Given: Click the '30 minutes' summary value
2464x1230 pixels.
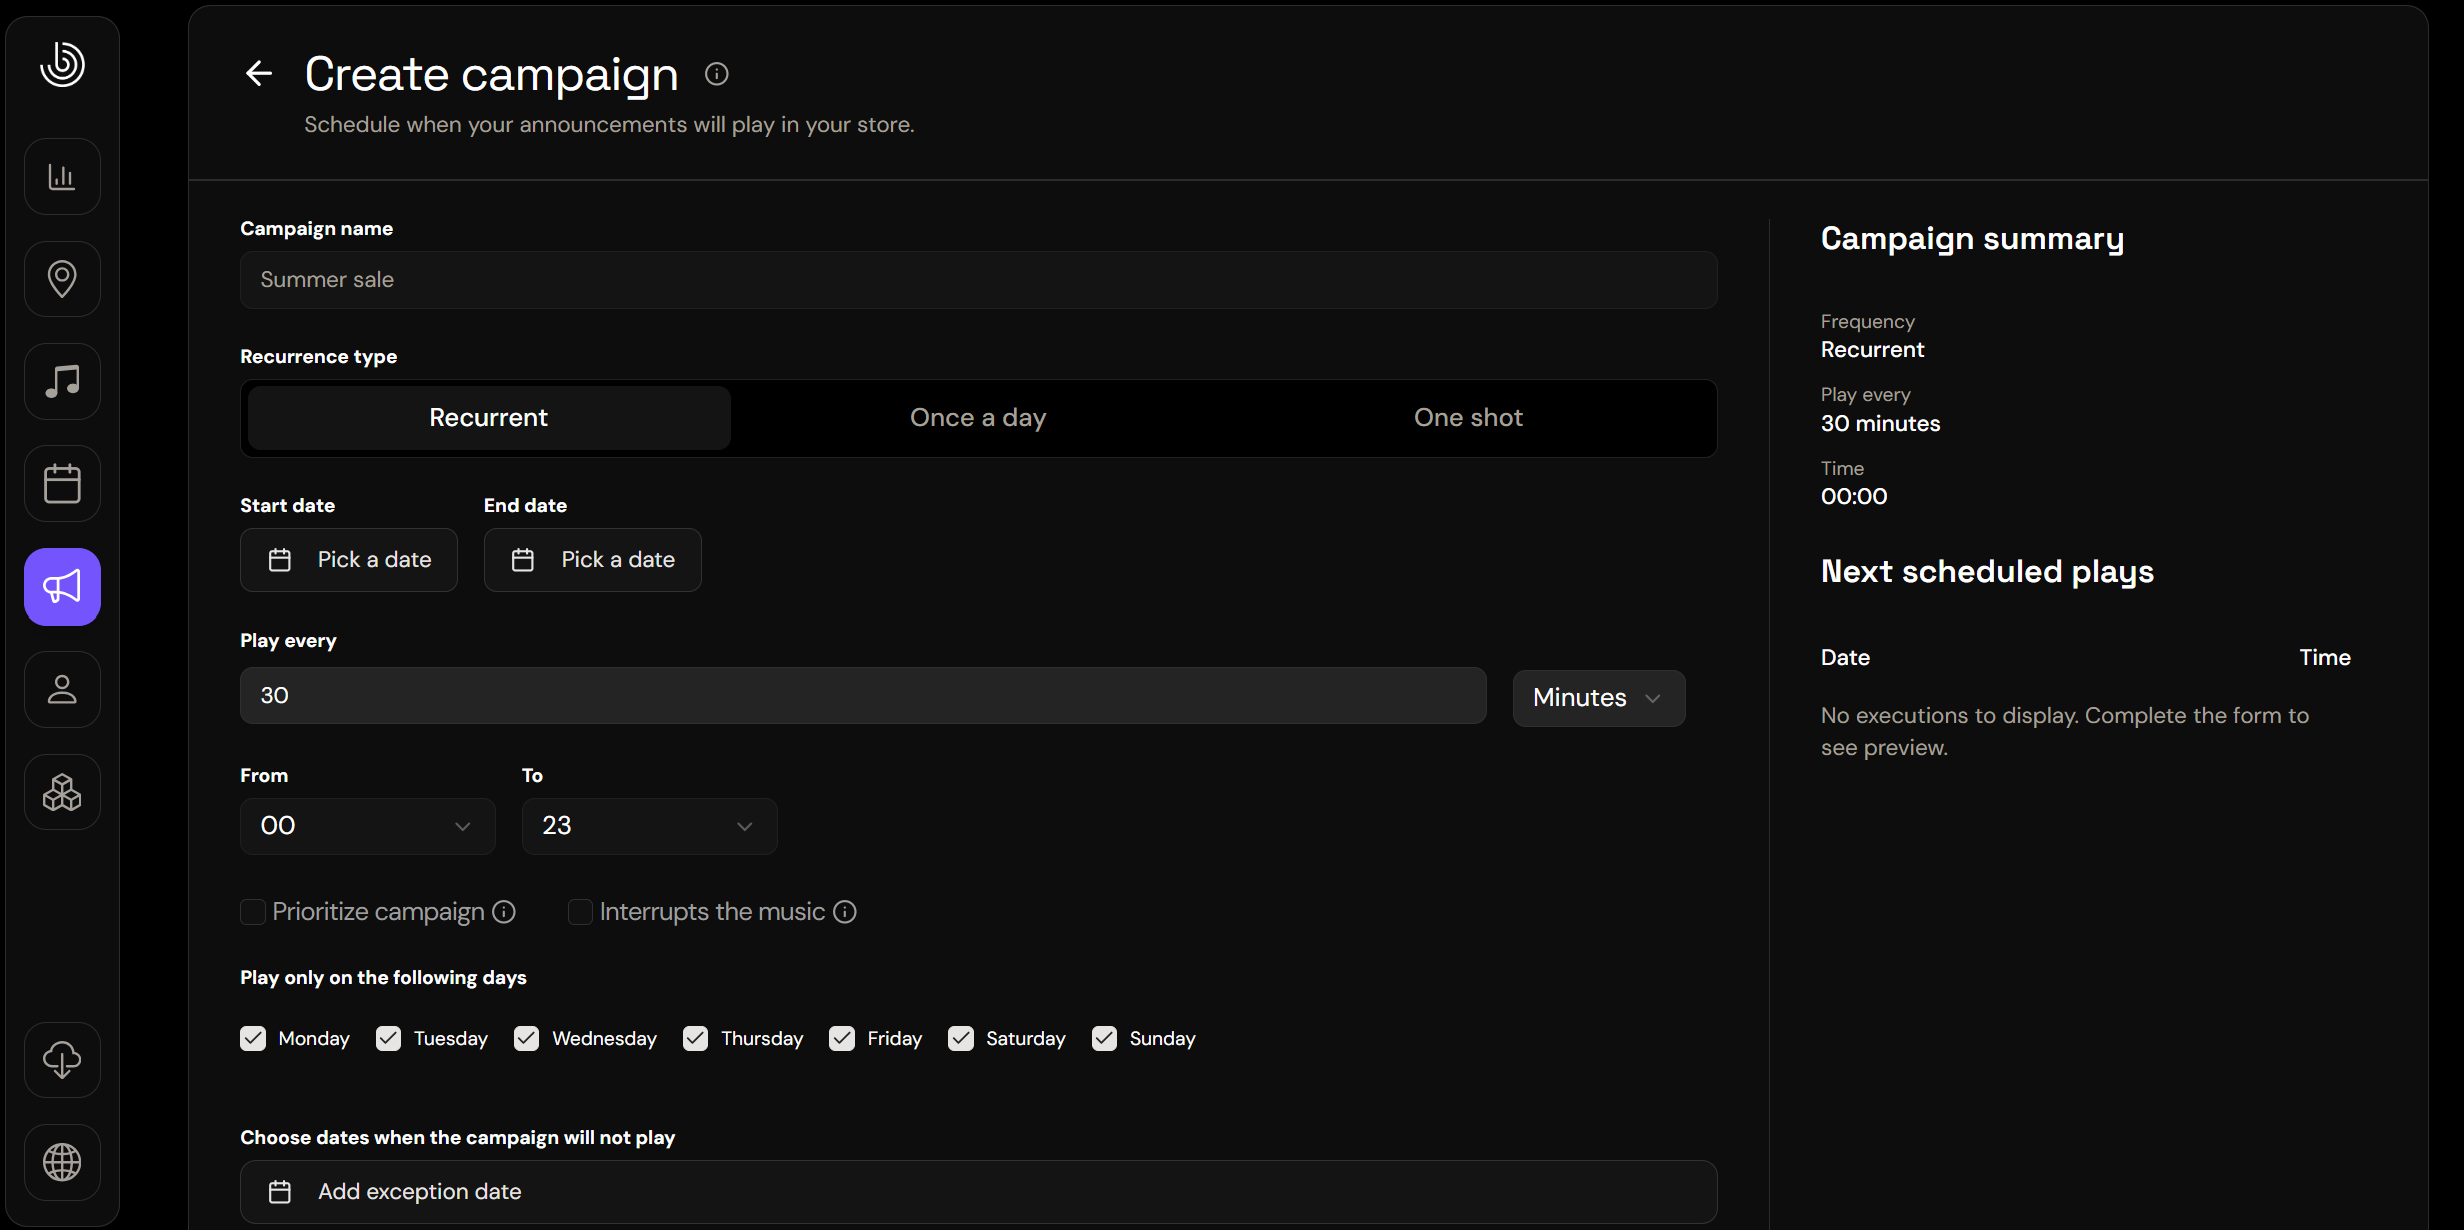Looking at the screenshot, I should coord(1880,424).
